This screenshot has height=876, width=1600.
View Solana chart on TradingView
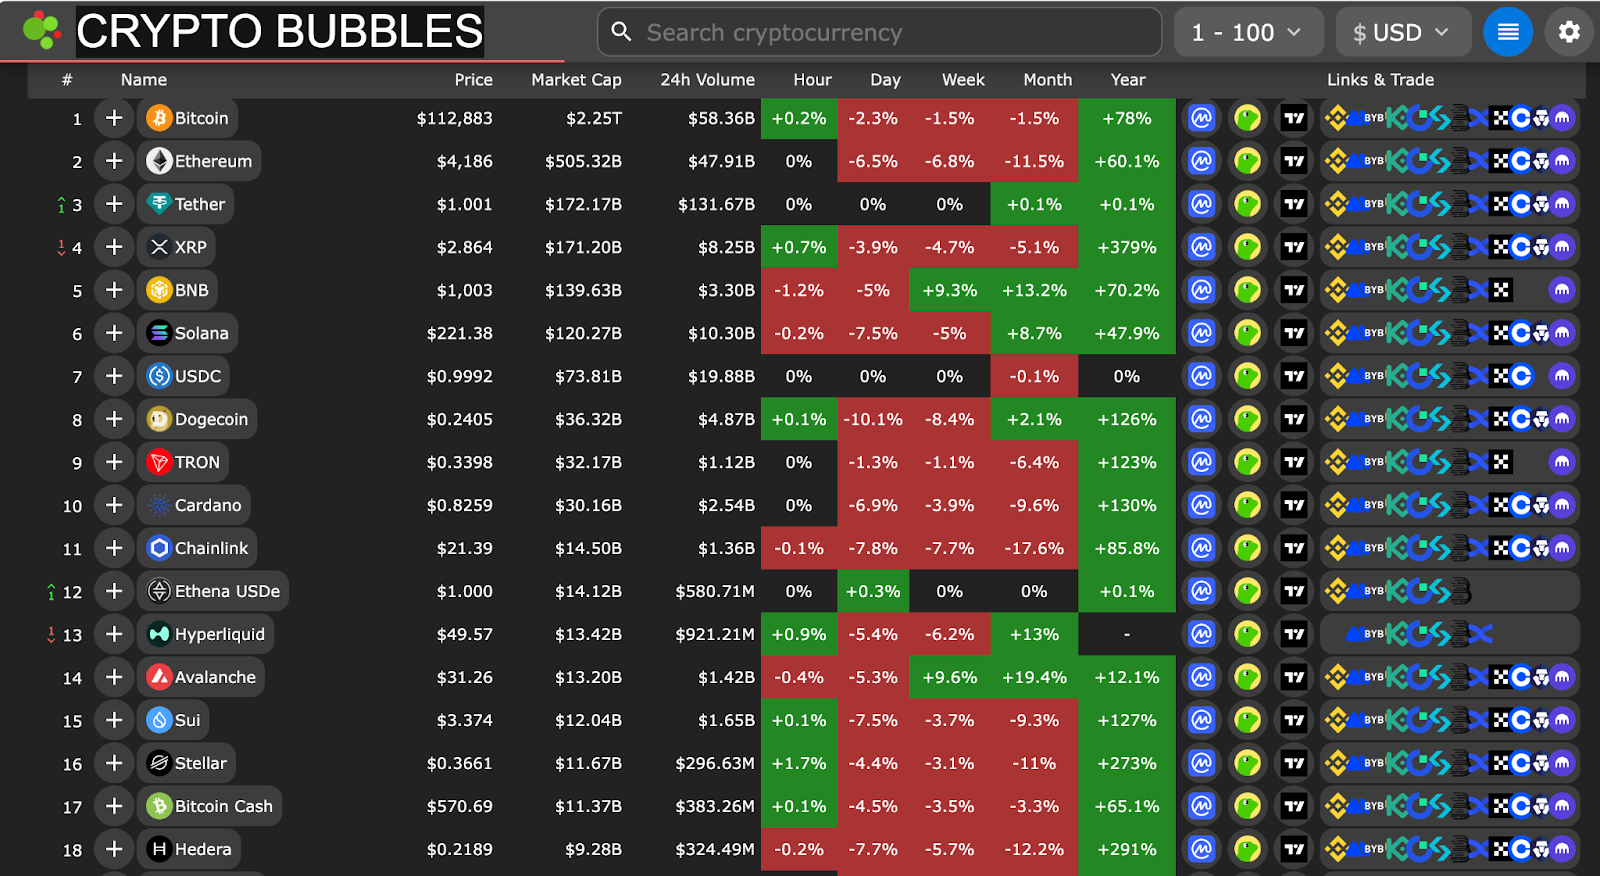pos(1294,333)
